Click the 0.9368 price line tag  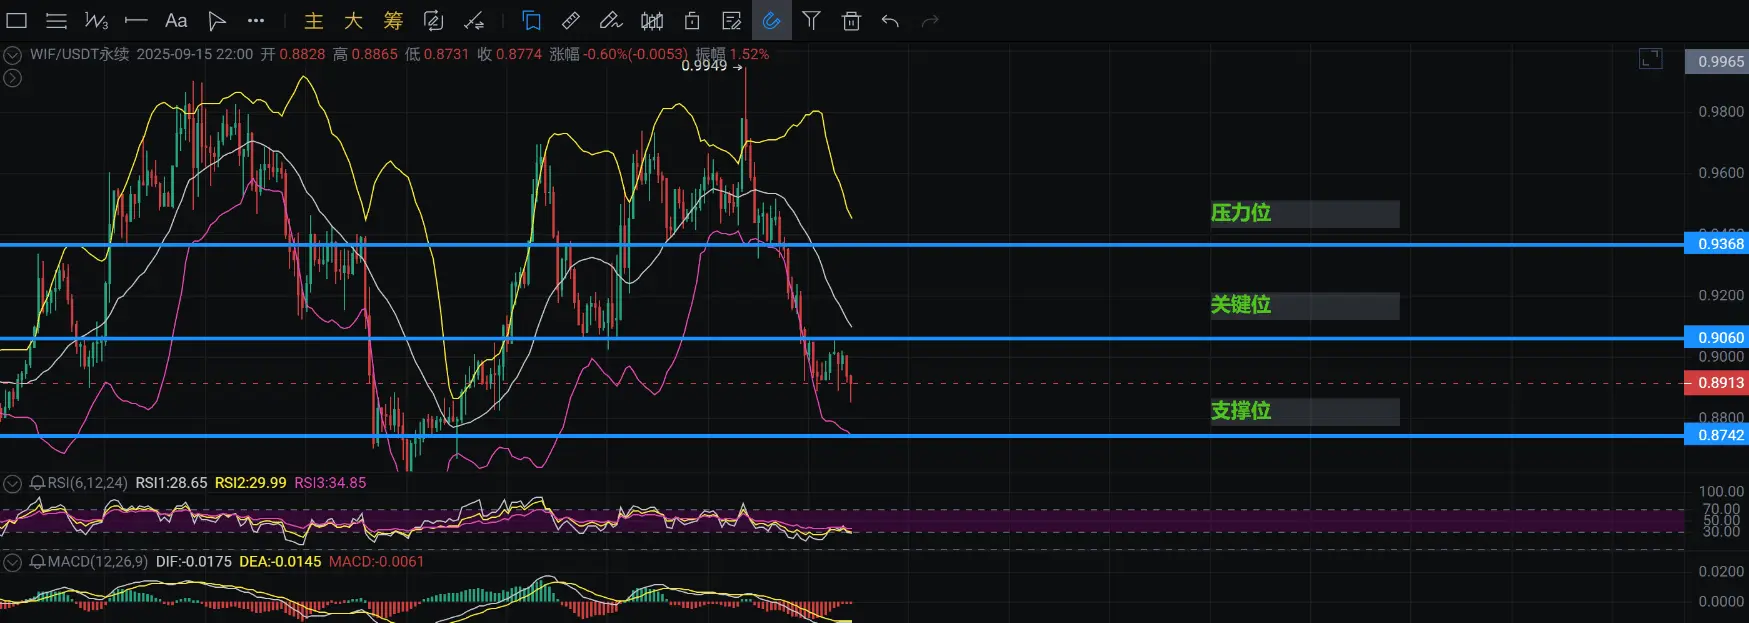pos(1717,244)
